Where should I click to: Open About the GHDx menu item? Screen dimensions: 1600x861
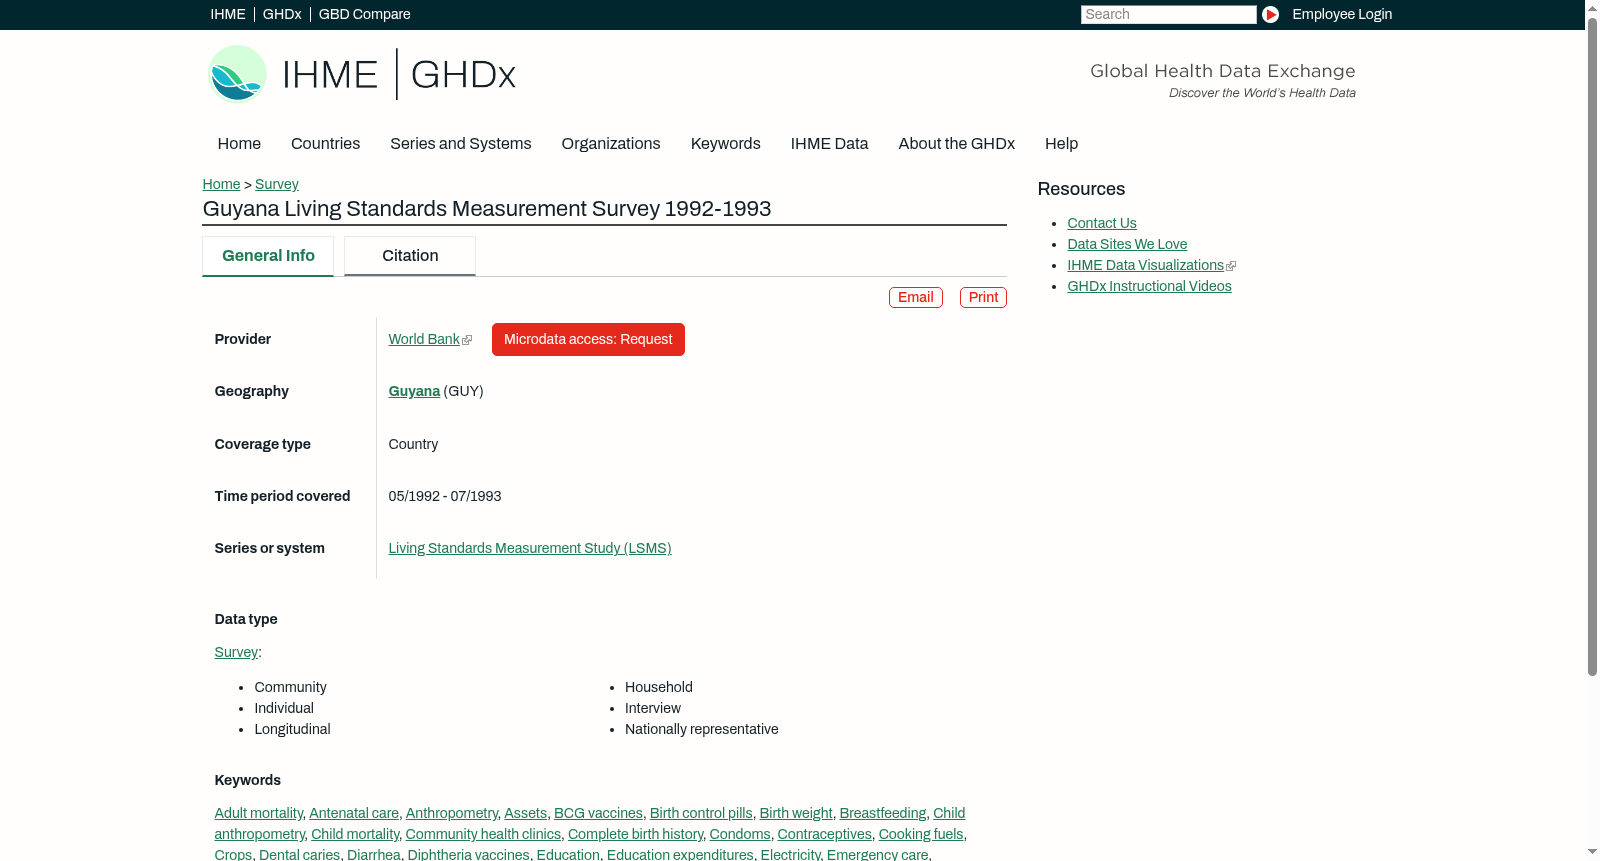pyautogui.click(x=957, y=143)
